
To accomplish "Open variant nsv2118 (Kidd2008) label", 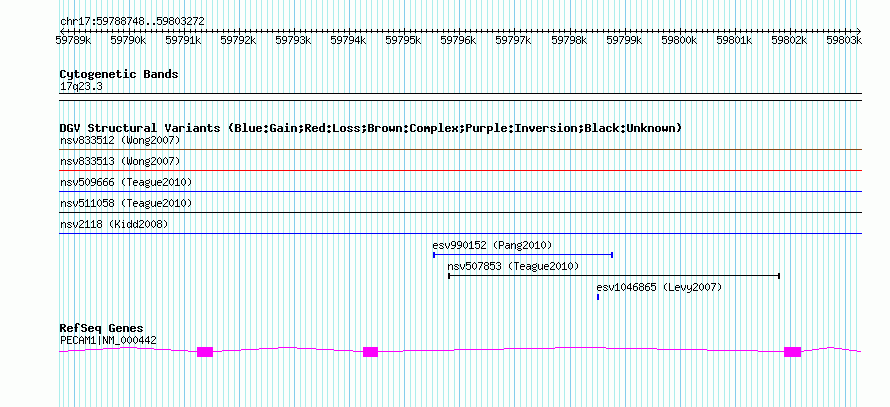I will coord(114,224).
